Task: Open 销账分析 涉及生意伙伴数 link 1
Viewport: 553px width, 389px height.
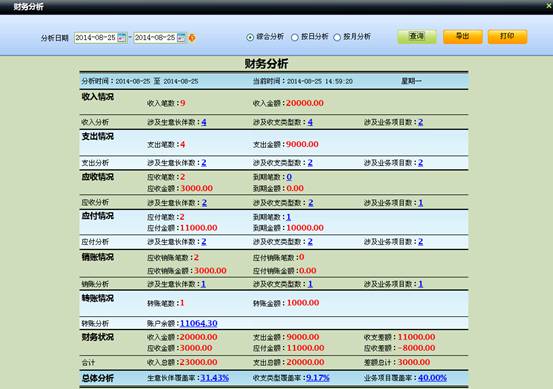Action: coord(203,284)
